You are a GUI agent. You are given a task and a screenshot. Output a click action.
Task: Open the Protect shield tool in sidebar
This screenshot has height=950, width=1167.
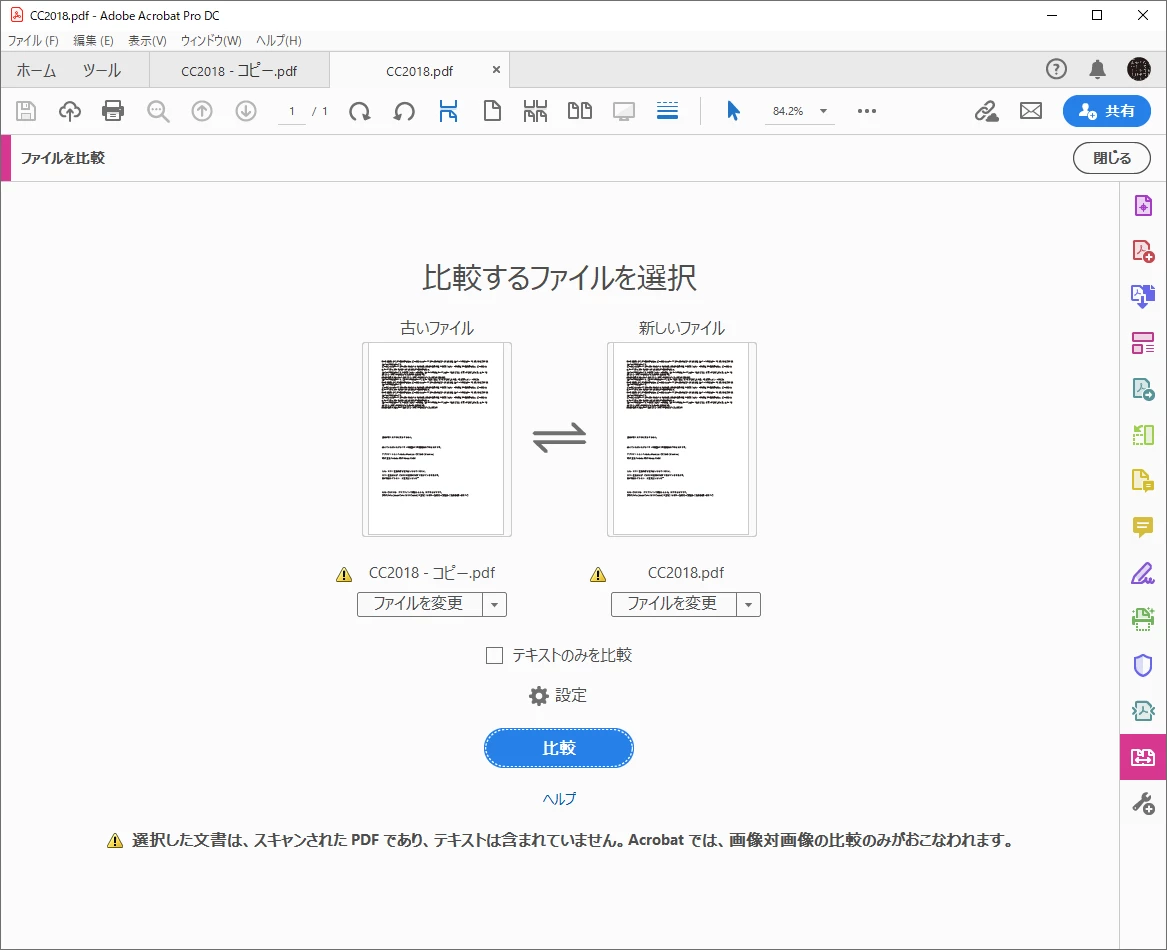[1143, 665]
